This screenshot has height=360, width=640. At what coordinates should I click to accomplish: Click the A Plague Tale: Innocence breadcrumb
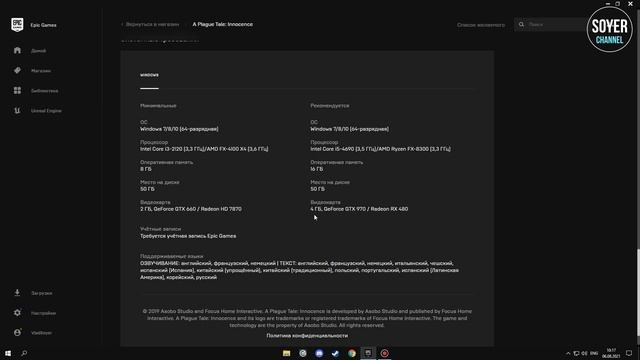[222, 24]
